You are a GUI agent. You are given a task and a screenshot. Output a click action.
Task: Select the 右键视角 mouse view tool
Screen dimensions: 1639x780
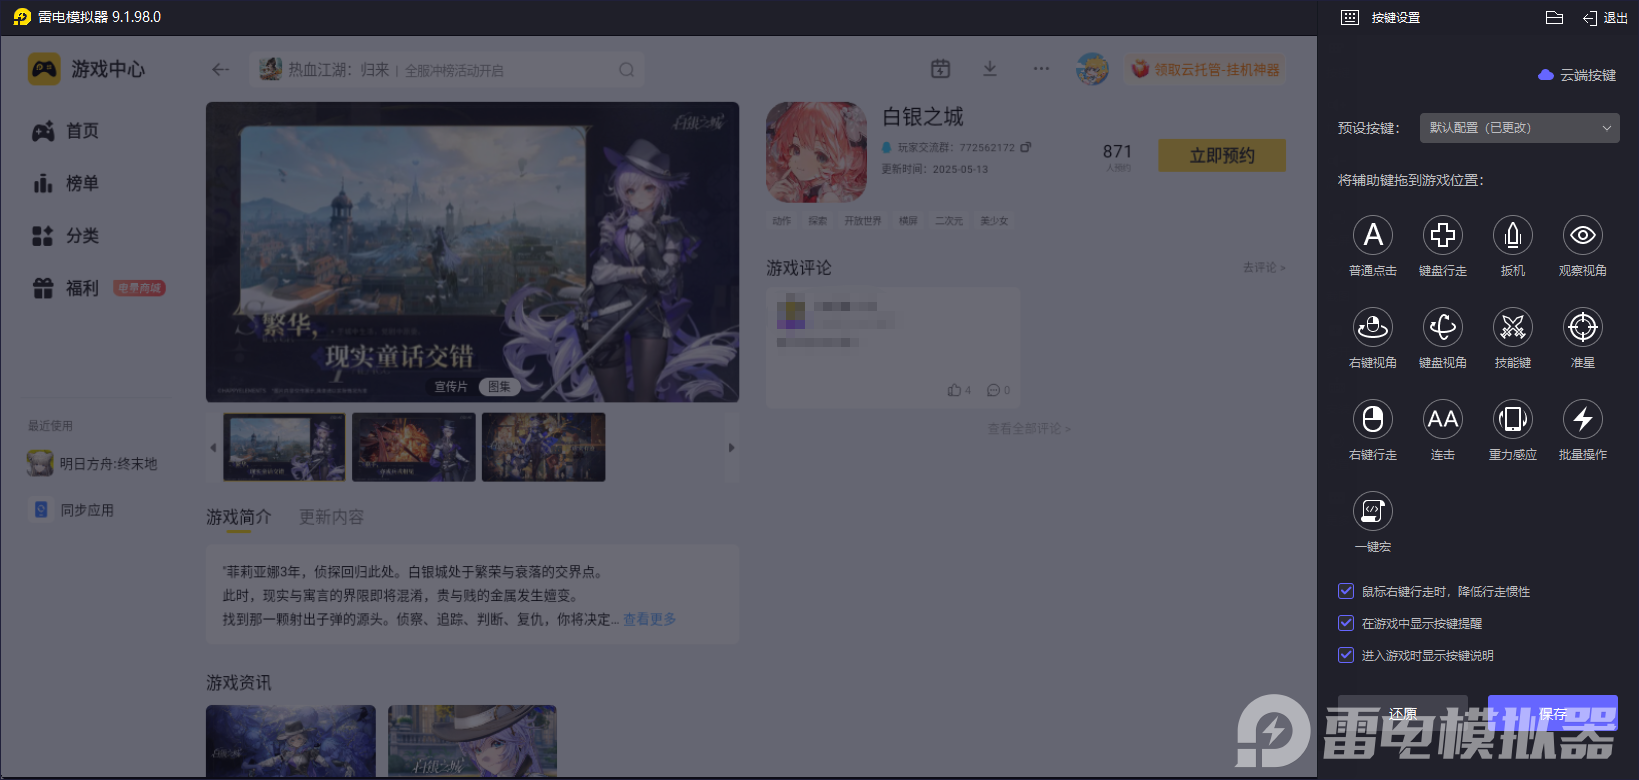[x=1373, y=327]
